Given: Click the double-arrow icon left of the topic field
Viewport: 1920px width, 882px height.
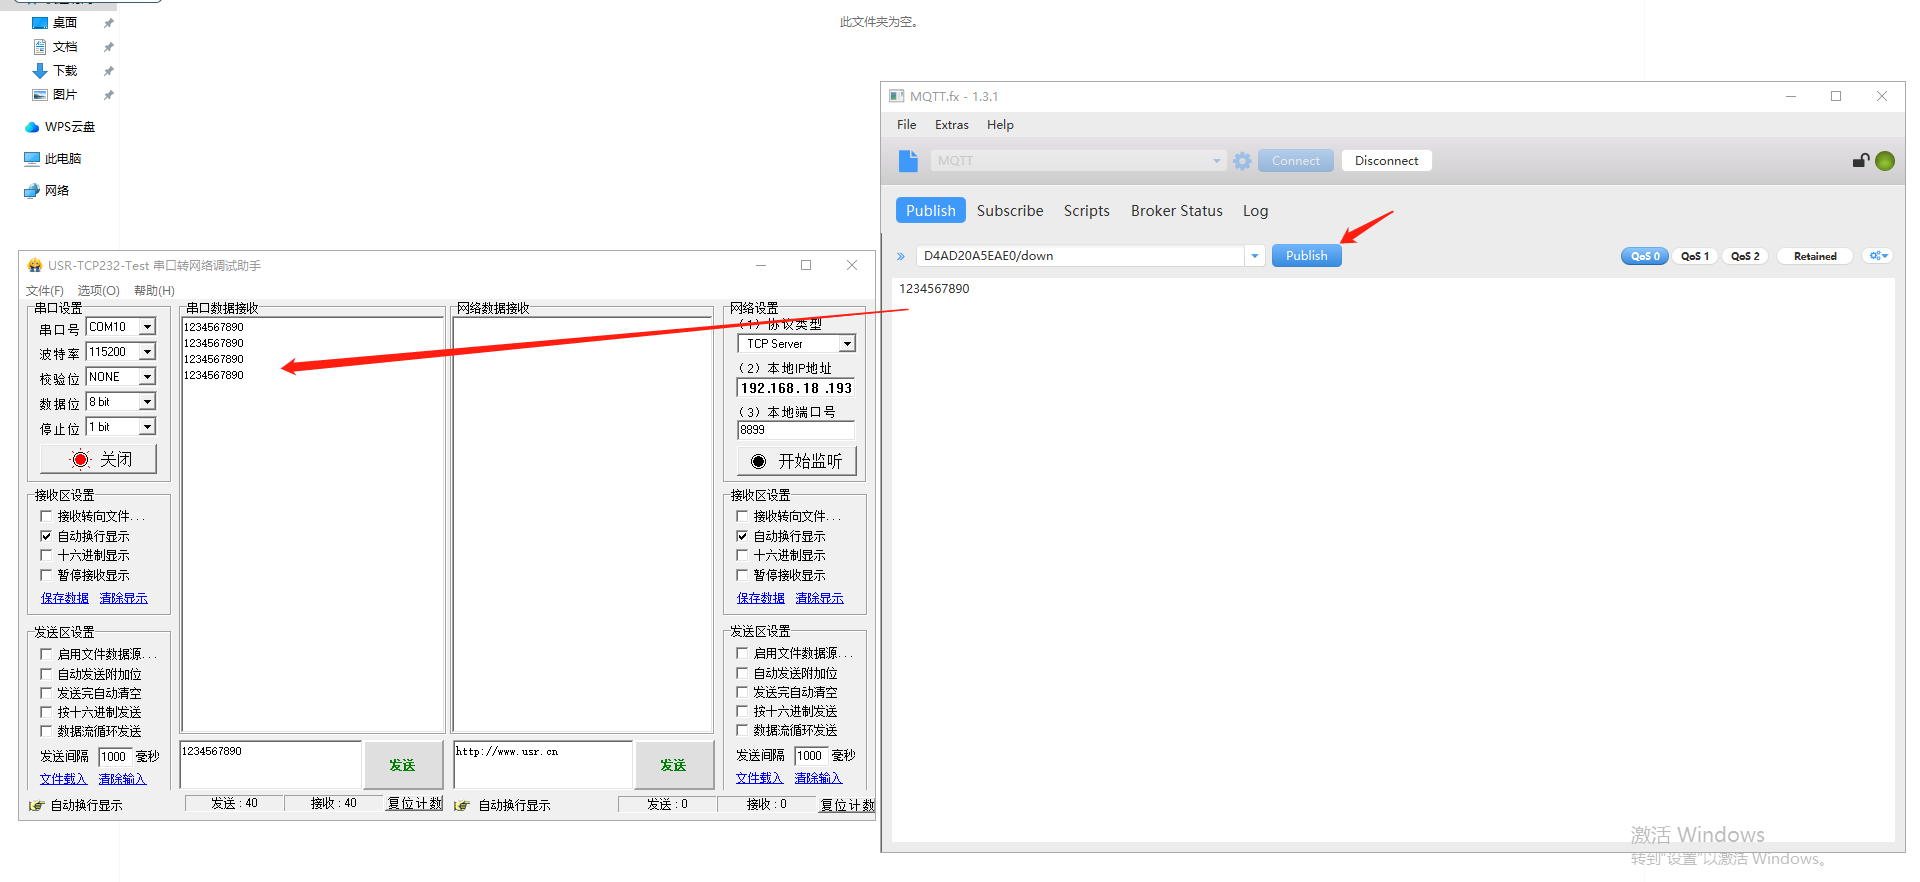Looking at the screenshot, I should pyautogui.click(x=901, y=257).
